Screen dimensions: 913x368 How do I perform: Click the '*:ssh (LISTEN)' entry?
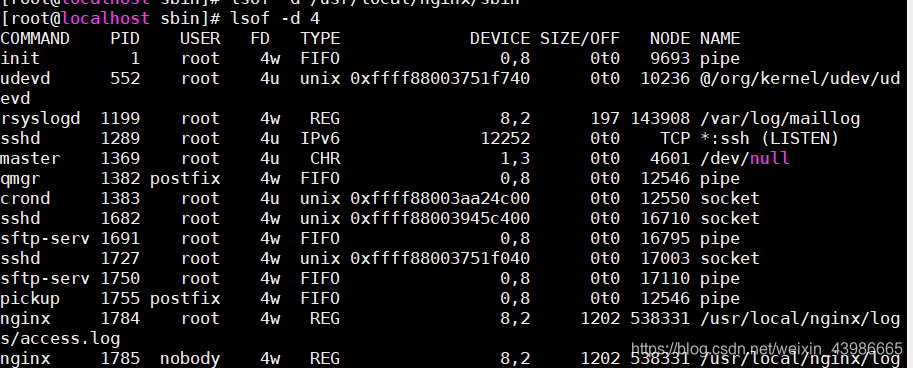coord(770,139)
